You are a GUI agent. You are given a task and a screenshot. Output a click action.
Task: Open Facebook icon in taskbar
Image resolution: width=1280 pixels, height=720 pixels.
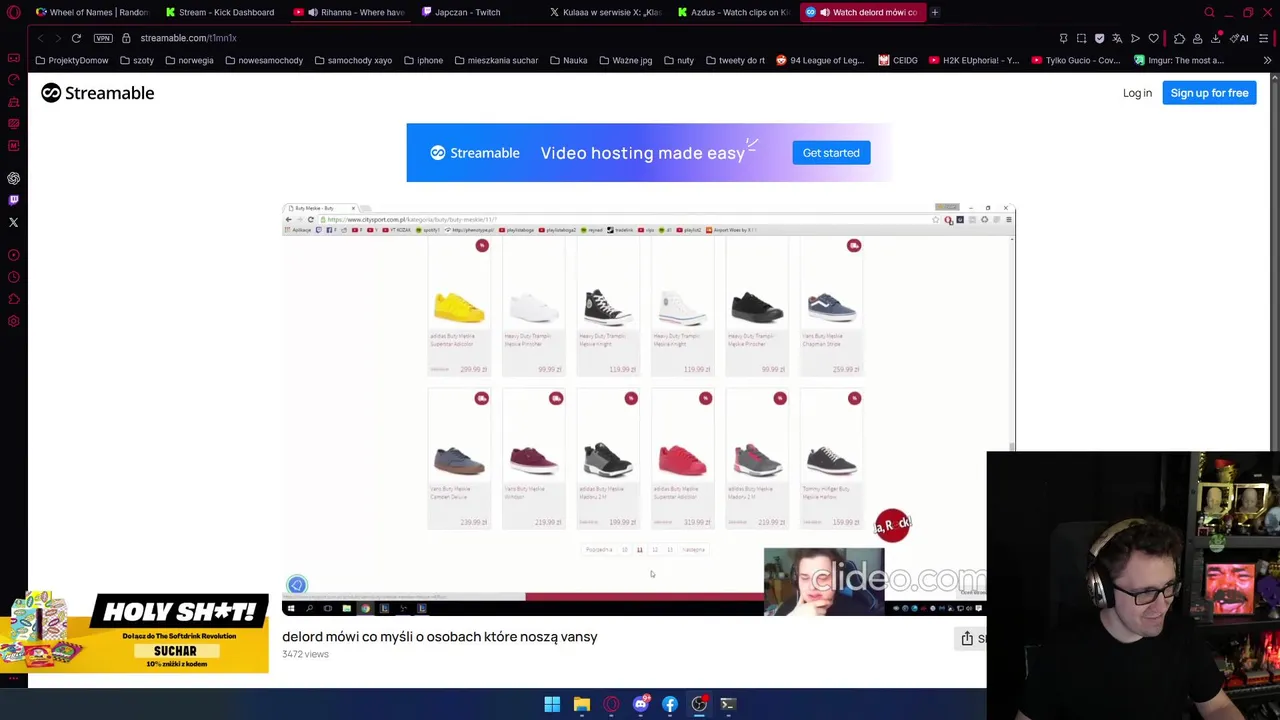pos(669,704)
